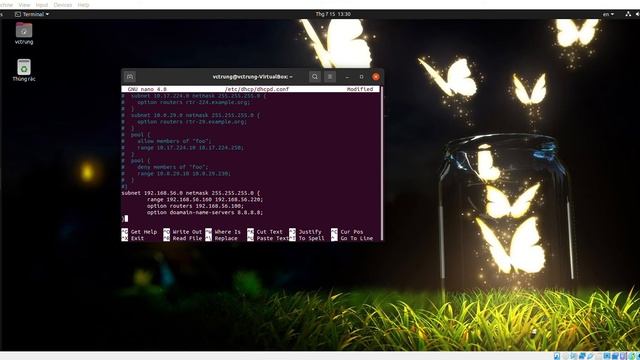640x360 pixels.
Task: Click the option doamain-name-servers 8.8.8.8 line
Action: coord(205,213)
